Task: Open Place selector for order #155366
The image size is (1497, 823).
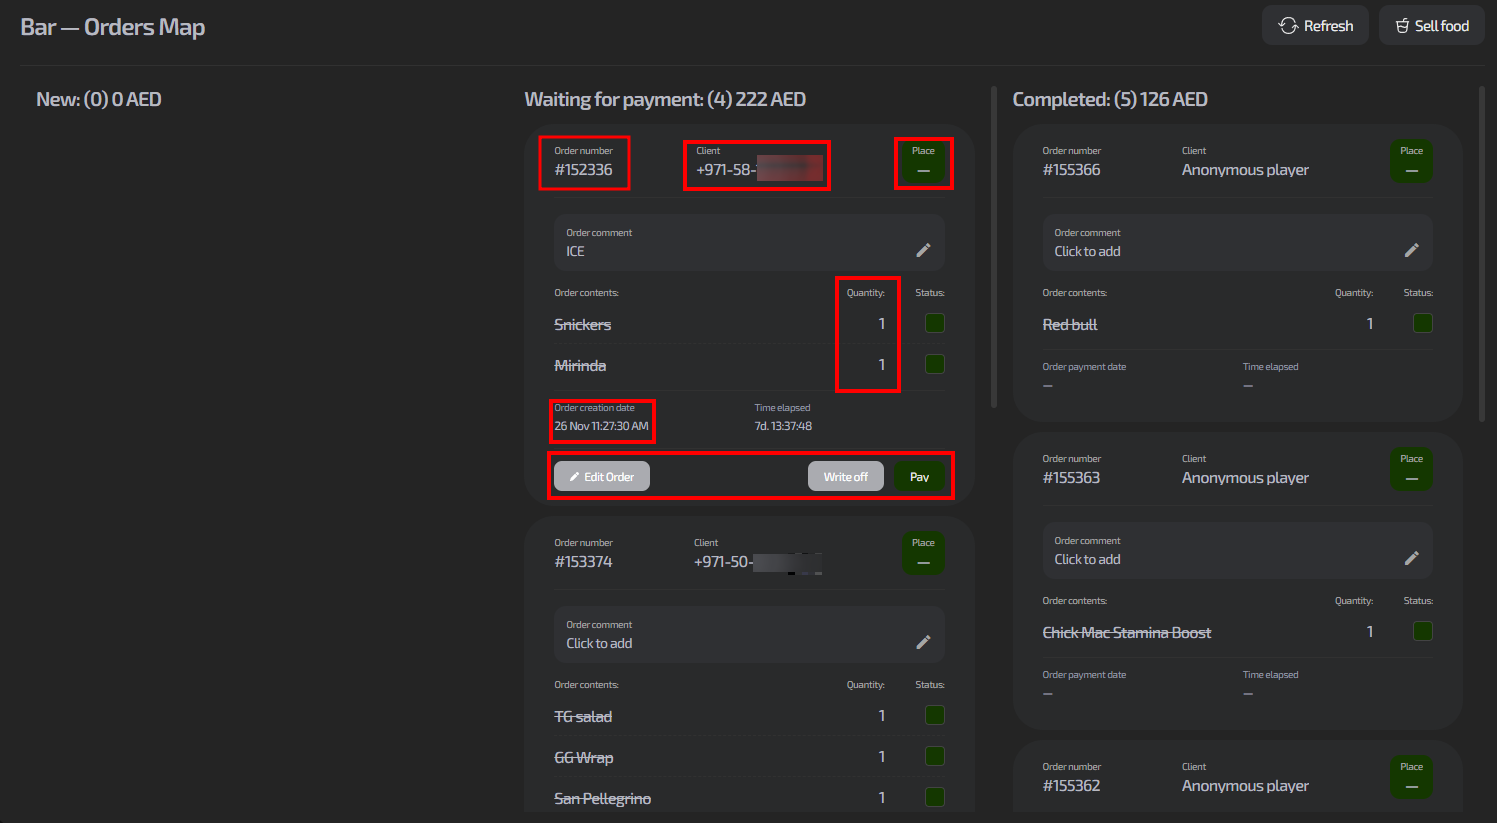Action: pyautogui.click(x=1411, y=162)
